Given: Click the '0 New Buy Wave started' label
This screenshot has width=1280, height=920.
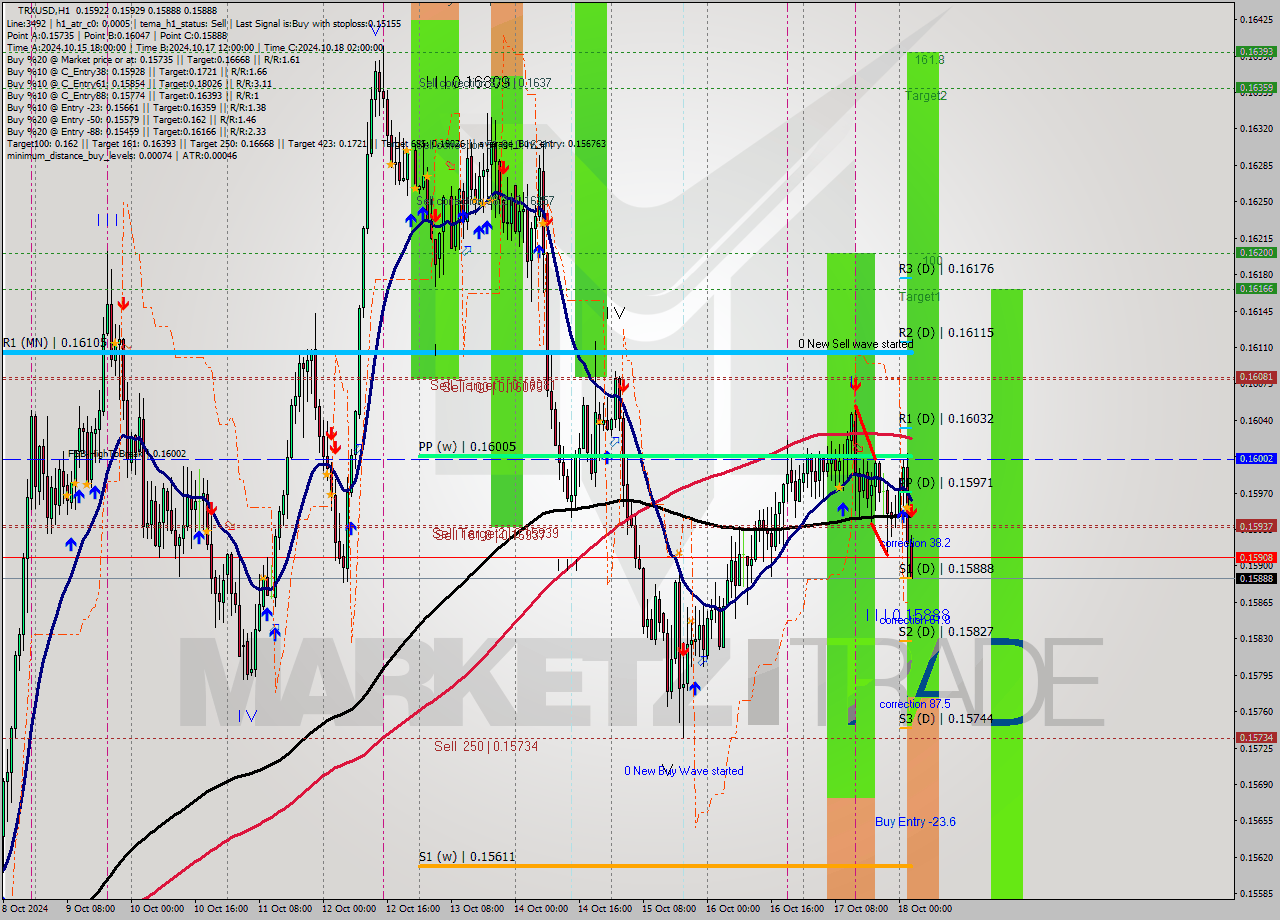Looking at the screenshot, I should point(684,771).
